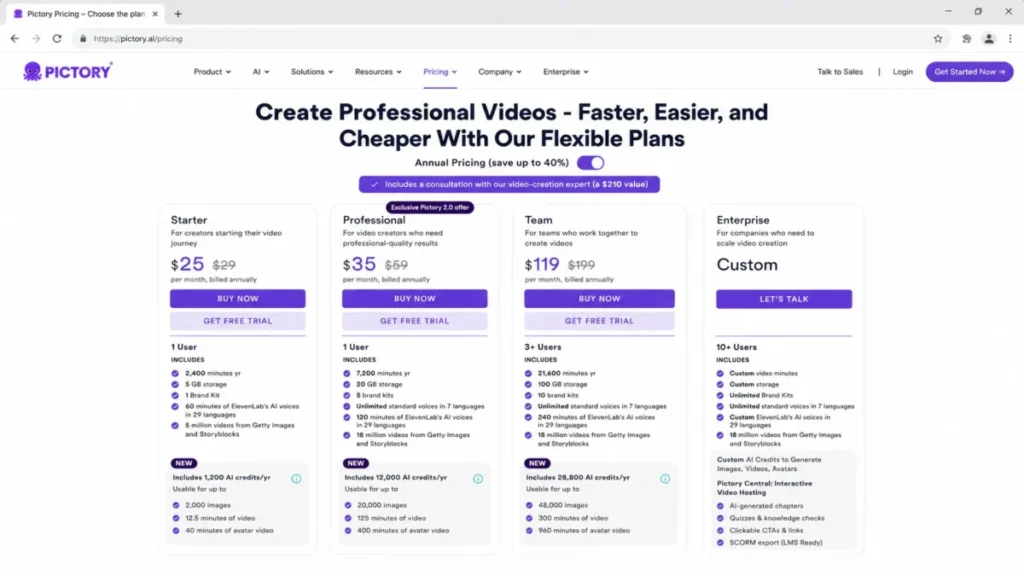Bookmark page with the star icon
Viewport: 1024px width, 576px height.
(938, 39)
